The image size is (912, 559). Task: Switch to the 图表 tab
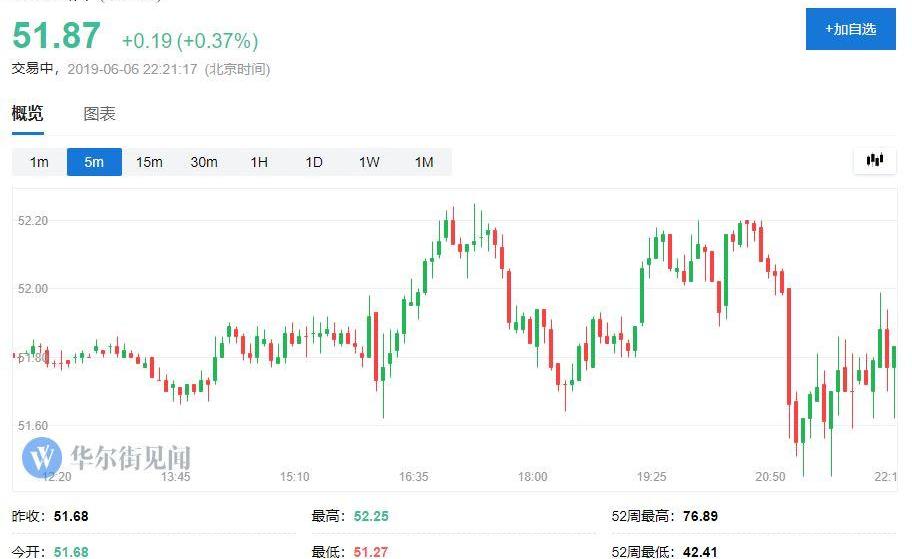click(99, 113)
